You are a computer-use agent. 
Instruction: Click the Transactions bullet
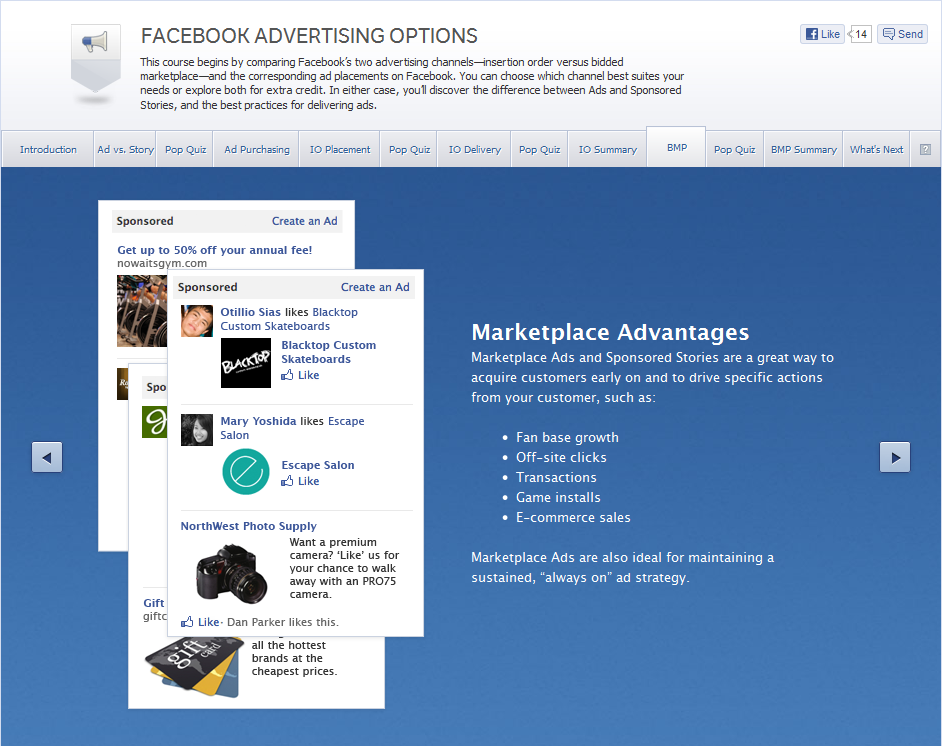click(556, 478)
